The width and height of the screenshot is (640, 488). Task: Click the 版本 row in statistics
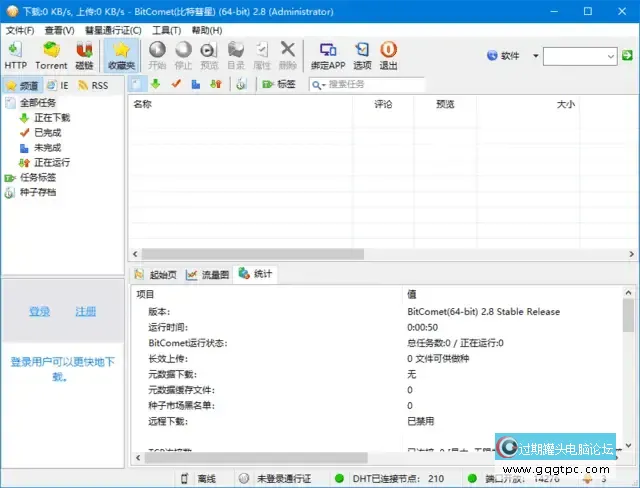(377, 312)
